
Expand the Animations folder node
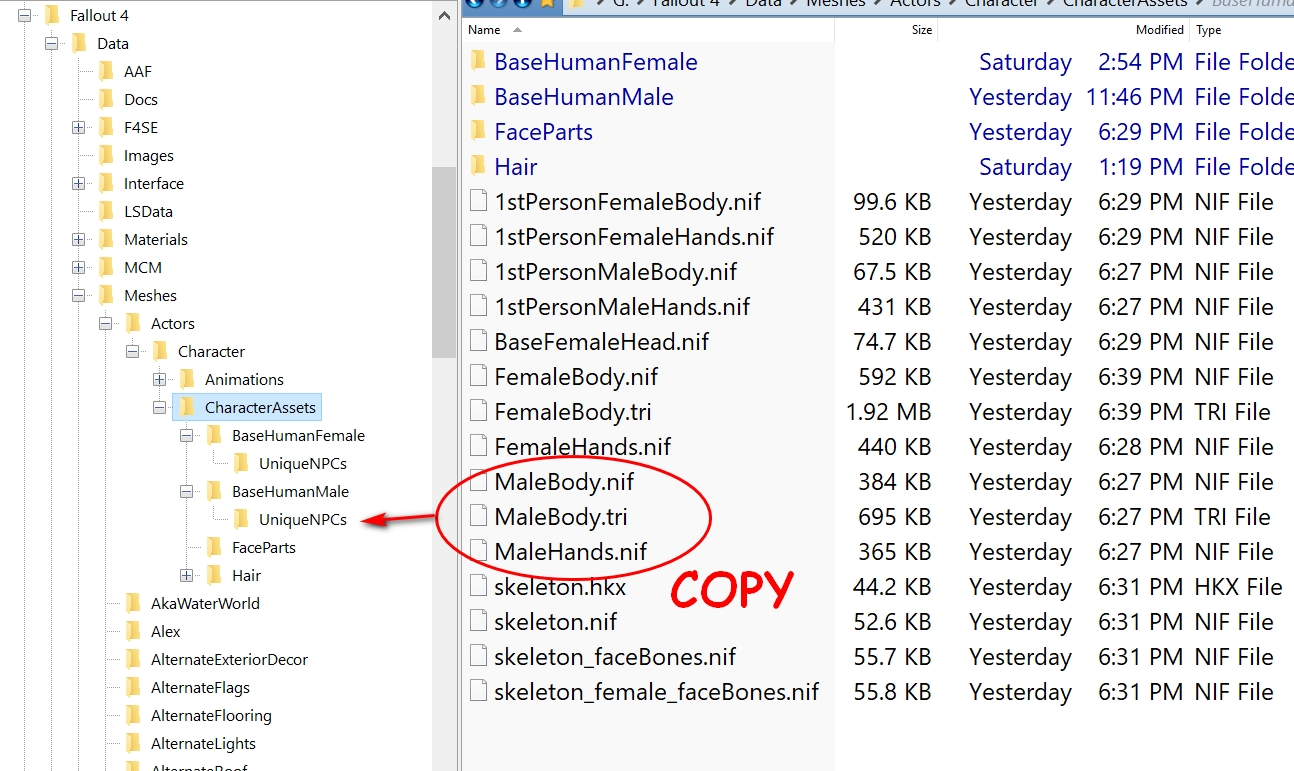click(x=159, y=379)
